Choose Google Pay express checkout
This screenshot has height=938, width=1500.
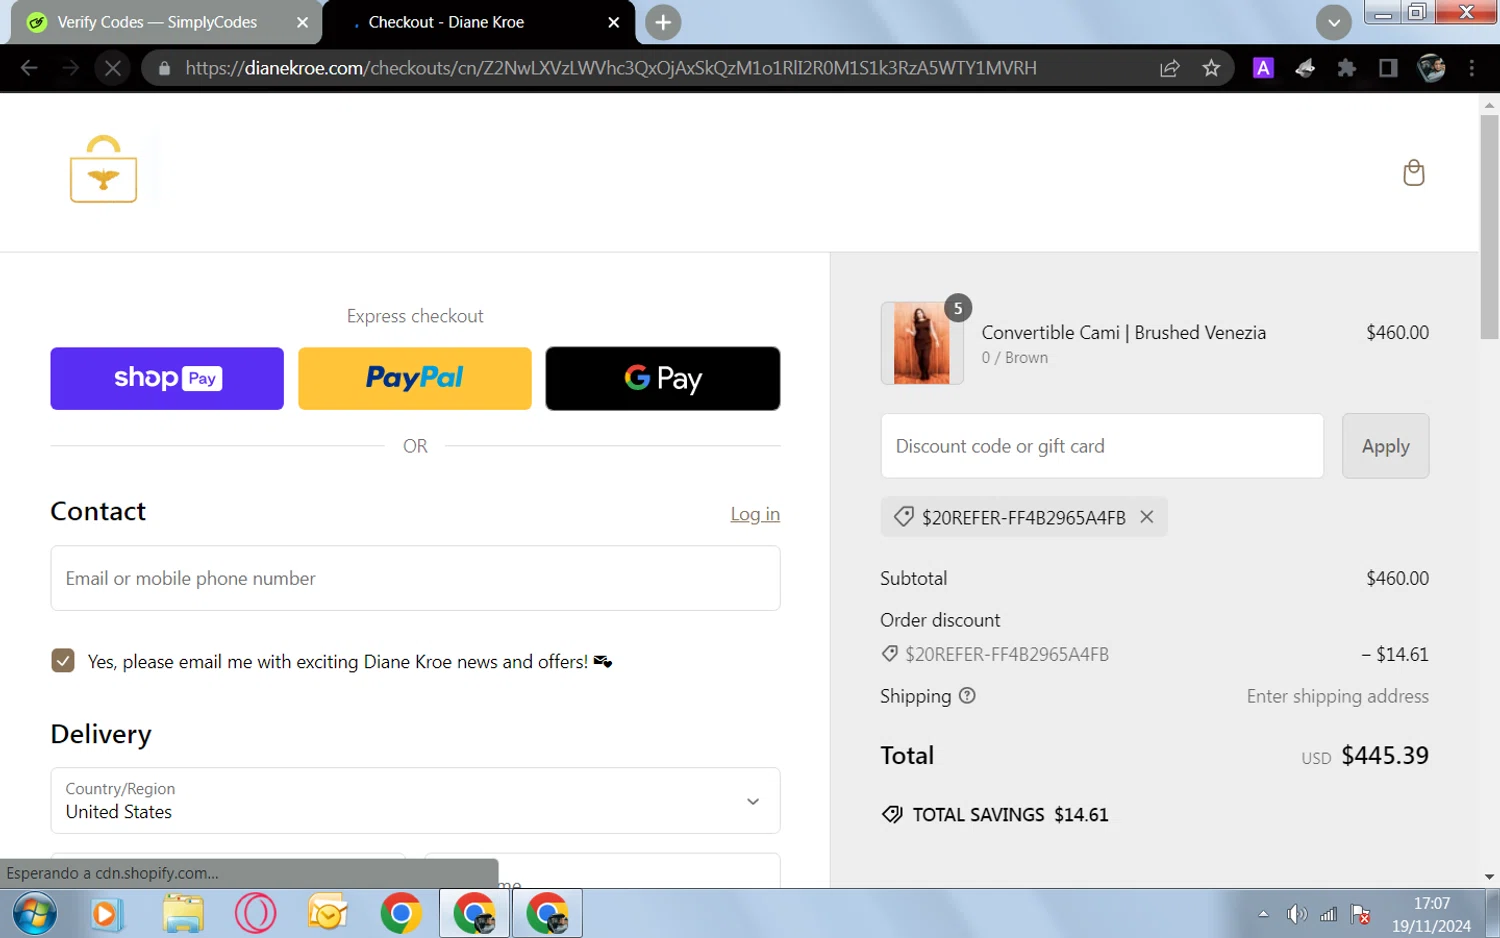tap(663, 378)
